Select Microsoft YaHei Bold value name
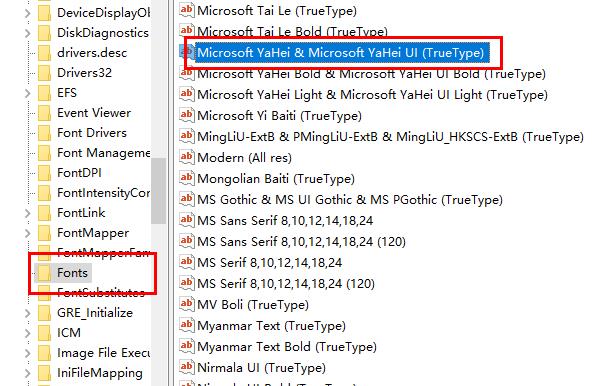 [371, 73]
